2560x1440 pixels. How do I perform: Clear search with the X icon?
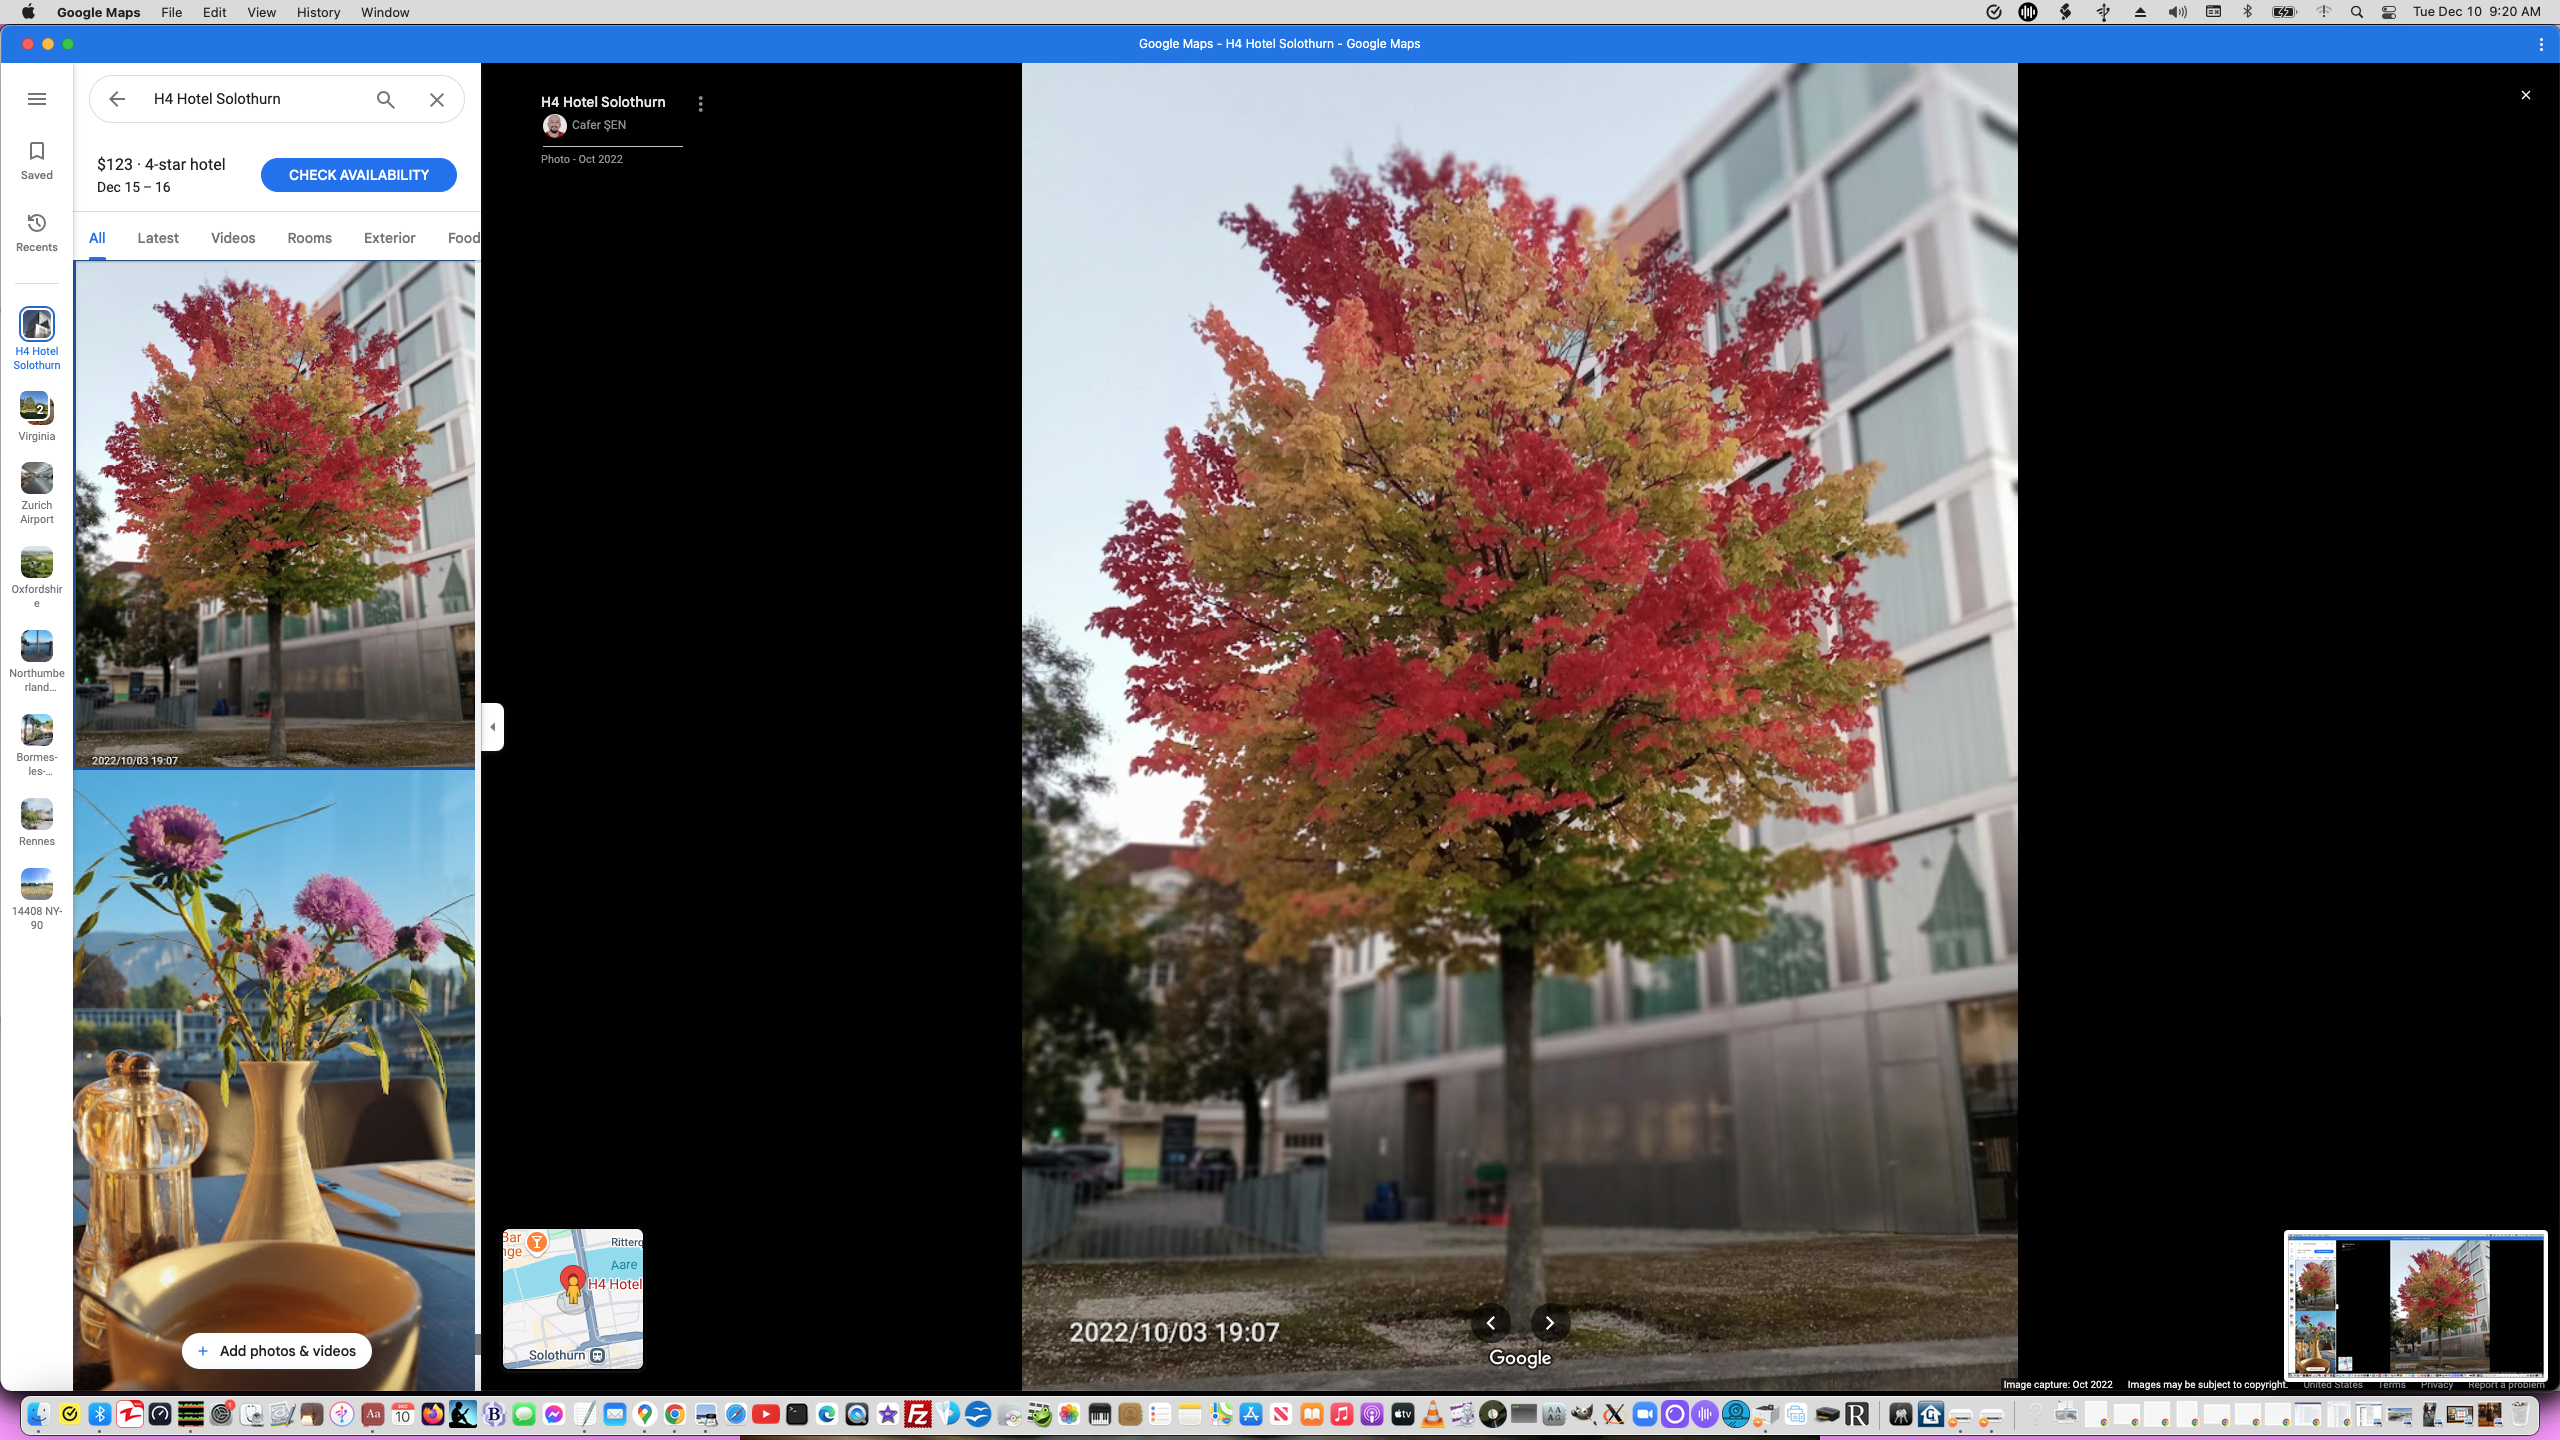pos(437,99)
